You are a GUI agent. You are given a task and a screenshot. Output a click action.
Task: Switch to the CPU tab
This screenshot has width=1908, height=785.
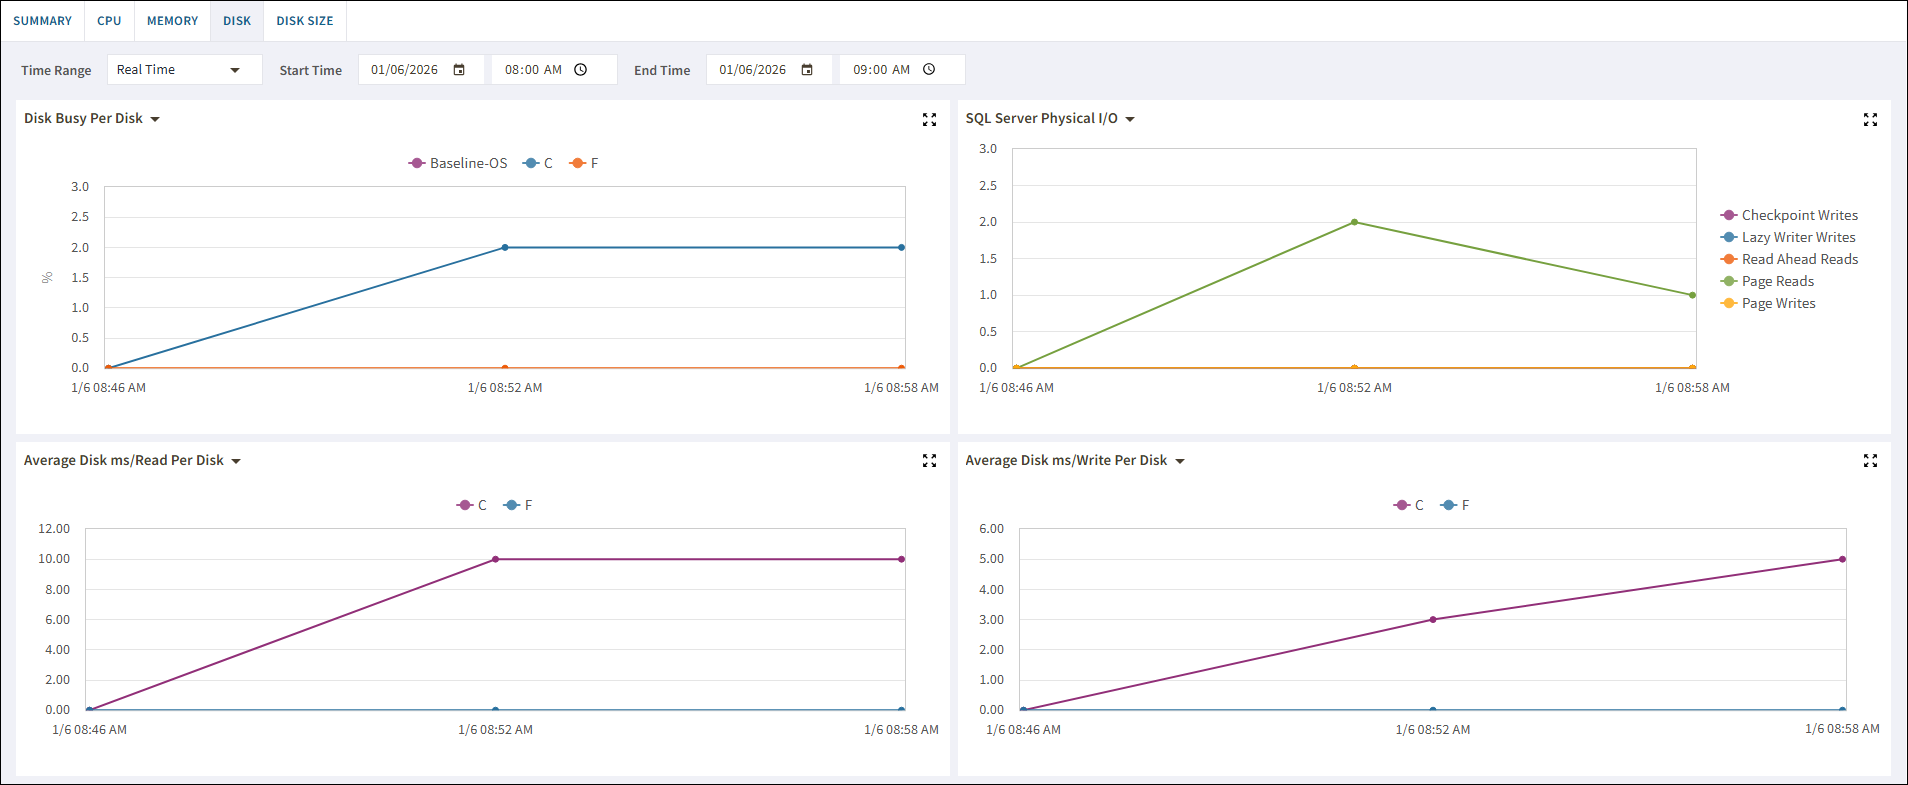click(109, 21)
